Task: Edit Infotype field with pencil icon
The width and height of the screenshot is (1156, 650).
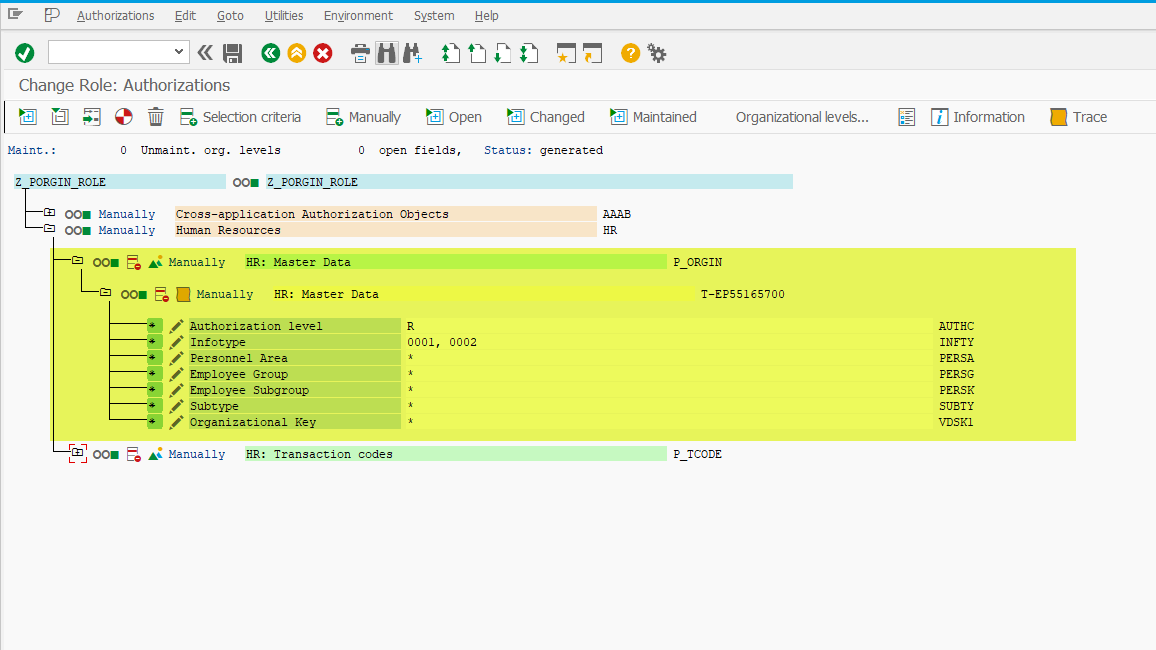Action: click(x=176, y=342)
